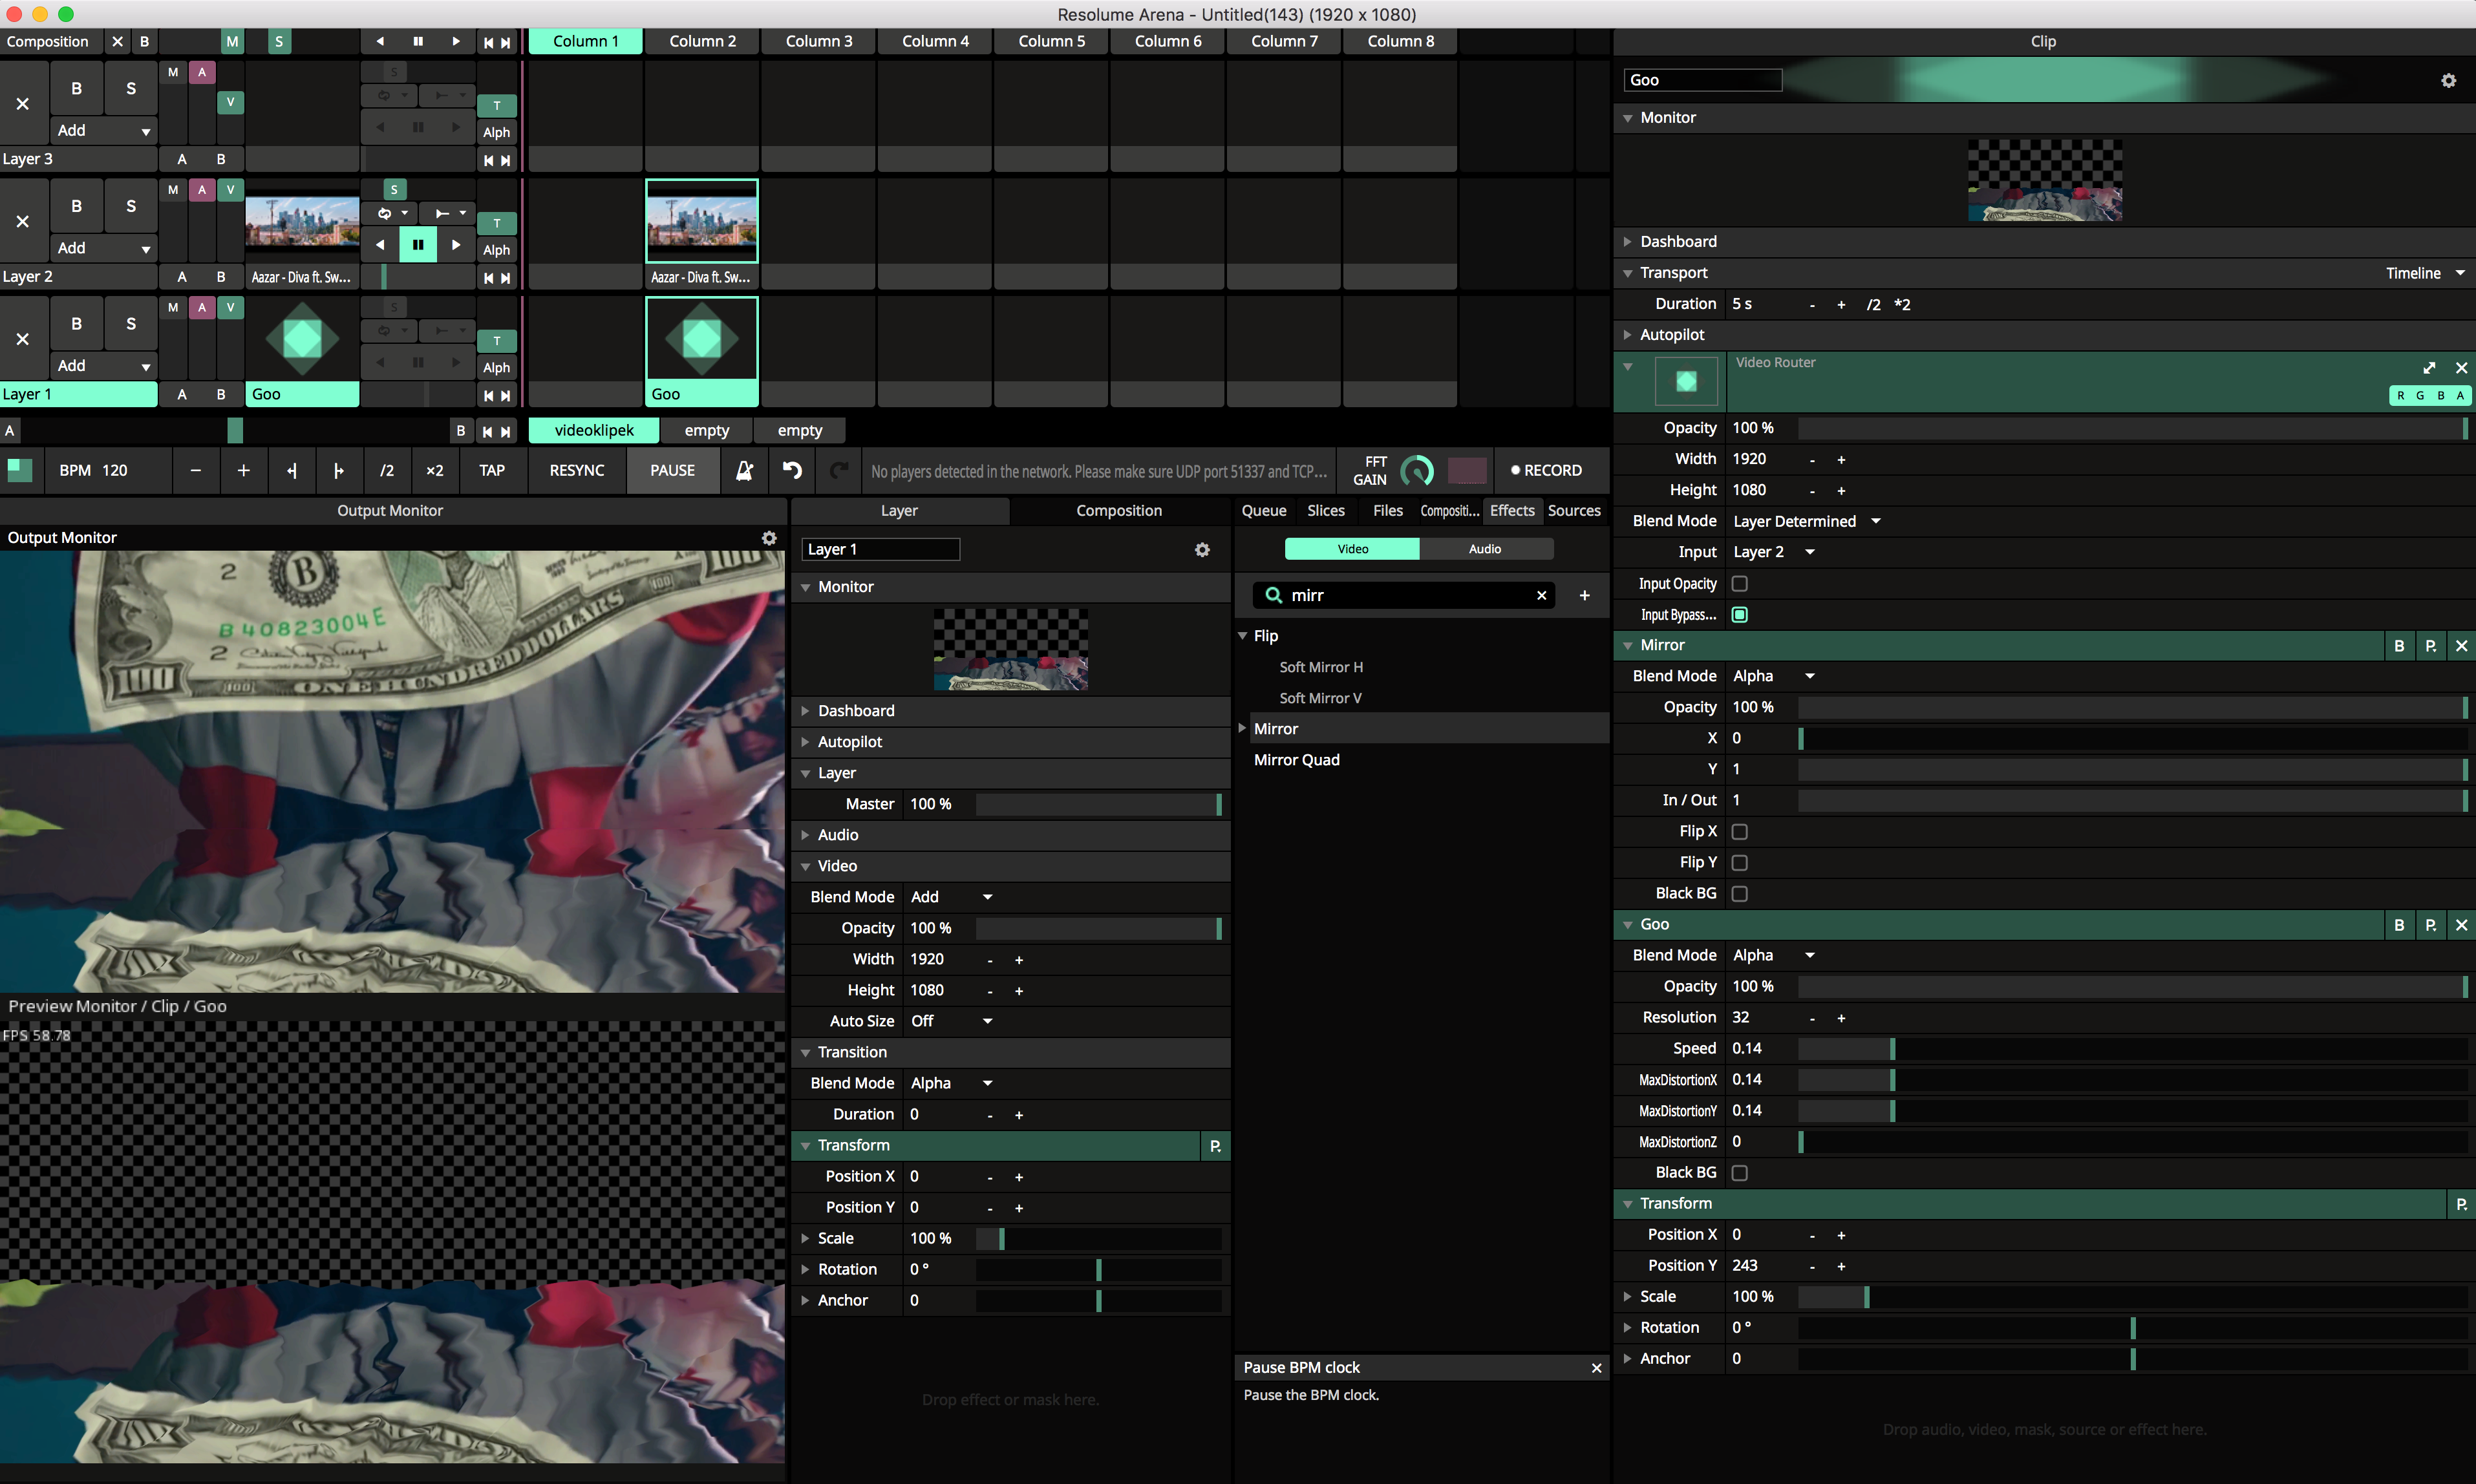The image size is (2476, 1484).
Task: Clear Layer 2 with X button
Action: (x=23, y=221)
